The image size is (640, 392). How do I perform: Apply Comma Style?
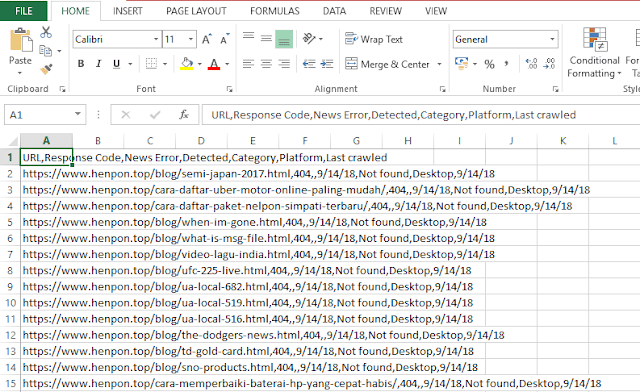pyautogui.click(x=507, y=64)
